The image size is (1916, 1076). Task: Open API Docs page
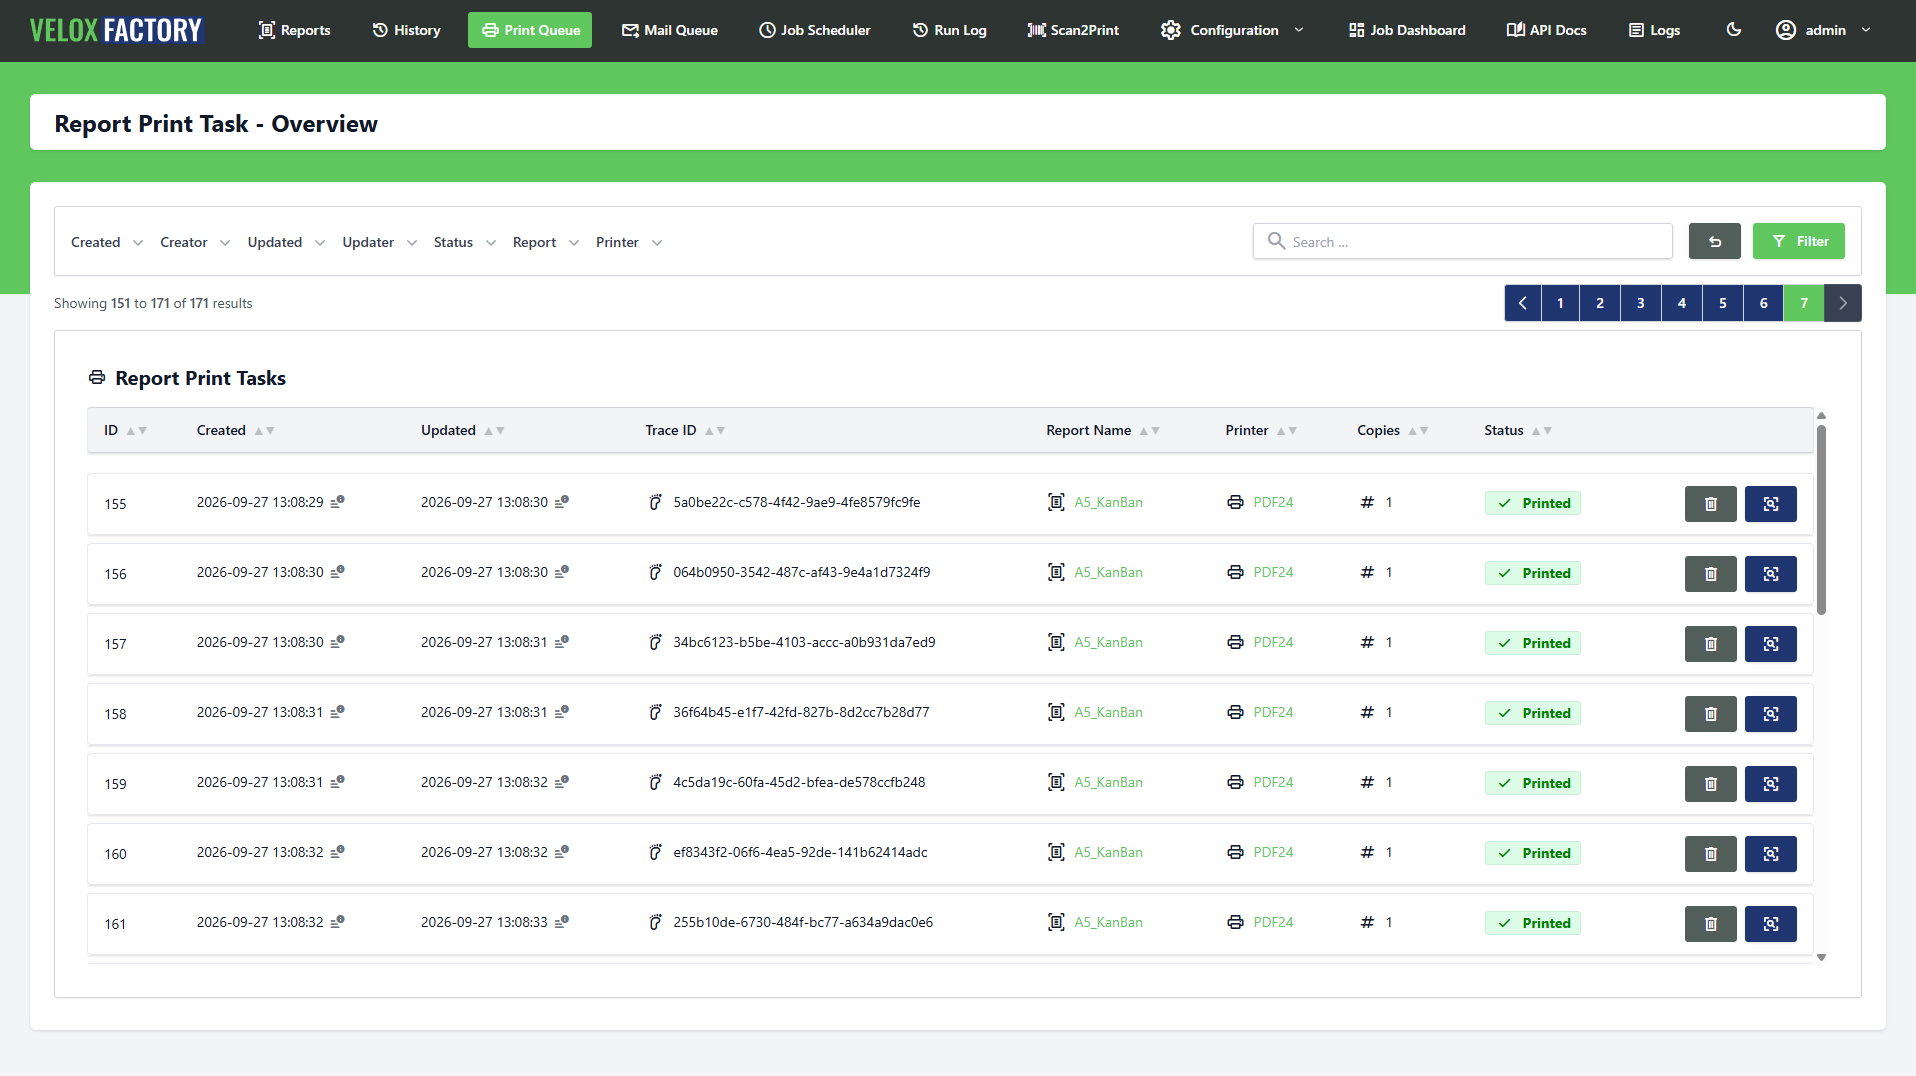pyautogui.click(x=1547, y=30)
